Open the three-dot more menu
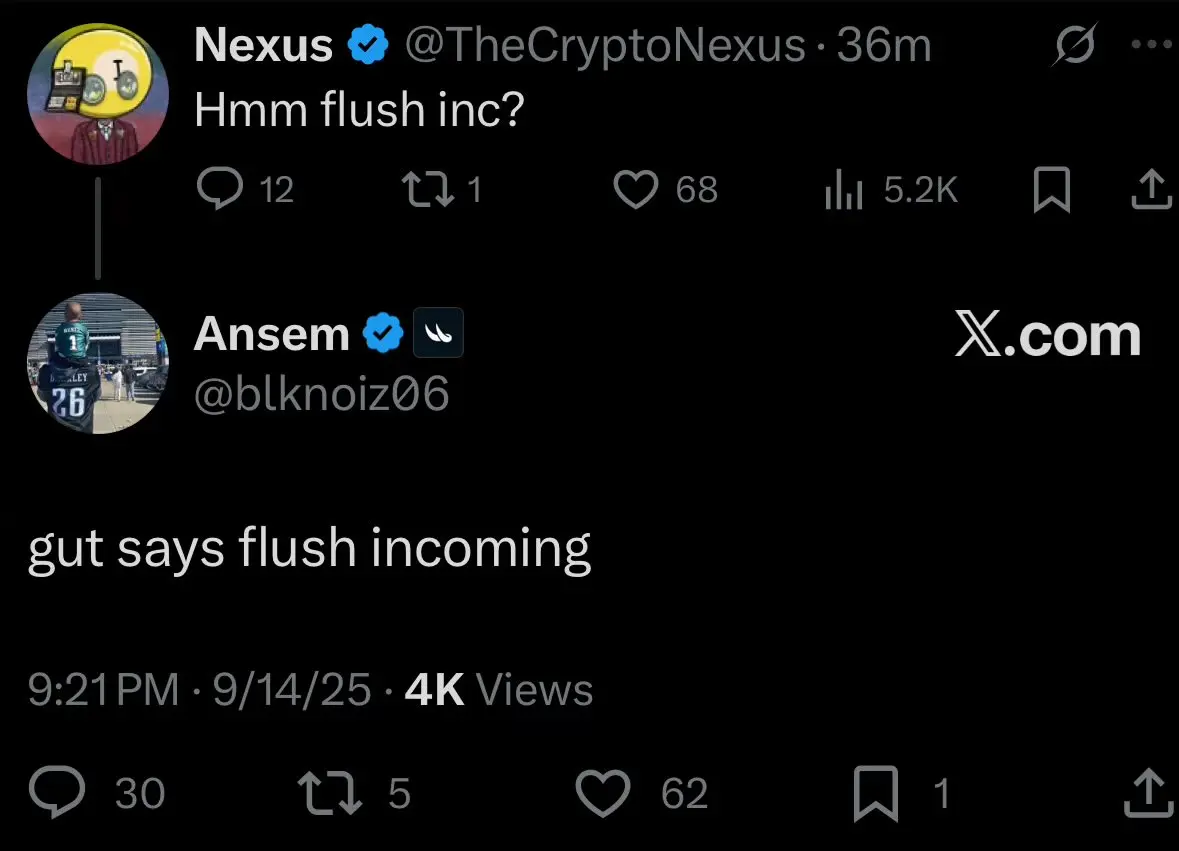The image size is (1179, 851). (x=1152, y=44)
